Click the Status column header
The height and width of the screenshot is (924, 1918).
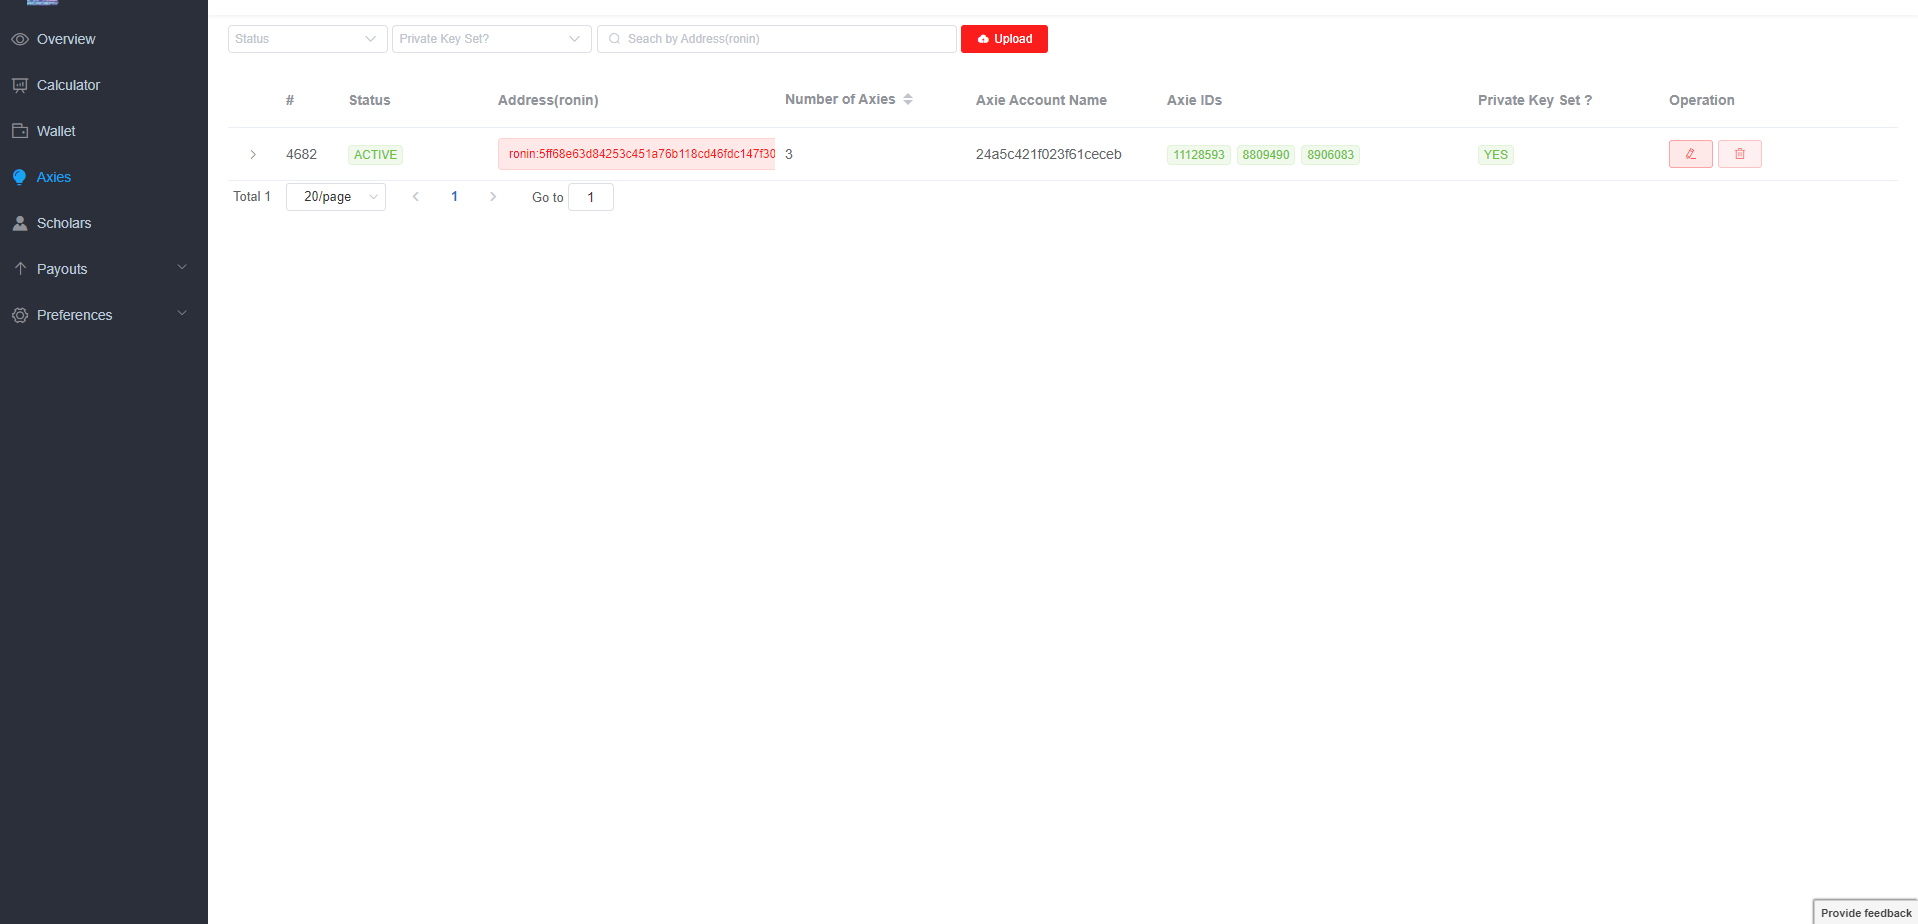pos(369,100)
